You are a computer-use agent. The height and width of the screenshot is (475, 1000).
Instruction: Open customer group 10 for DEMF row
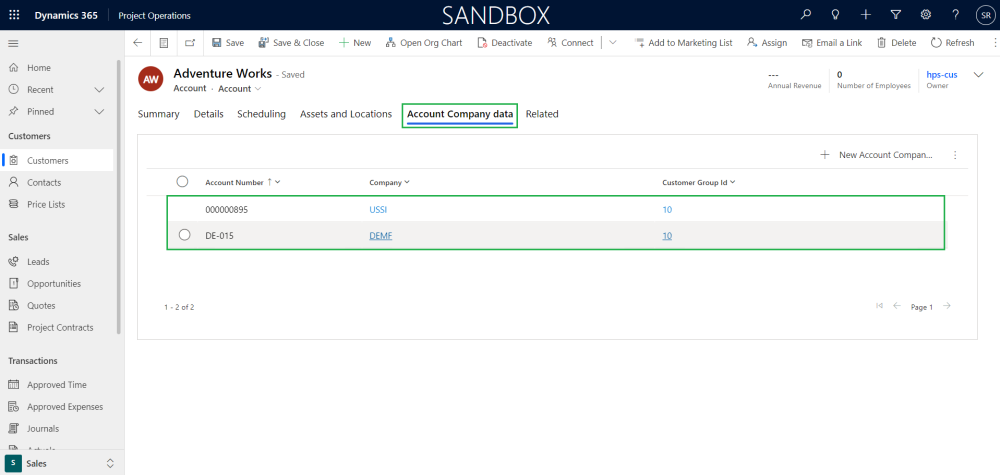pyautogui.click(x=667, y=236)
